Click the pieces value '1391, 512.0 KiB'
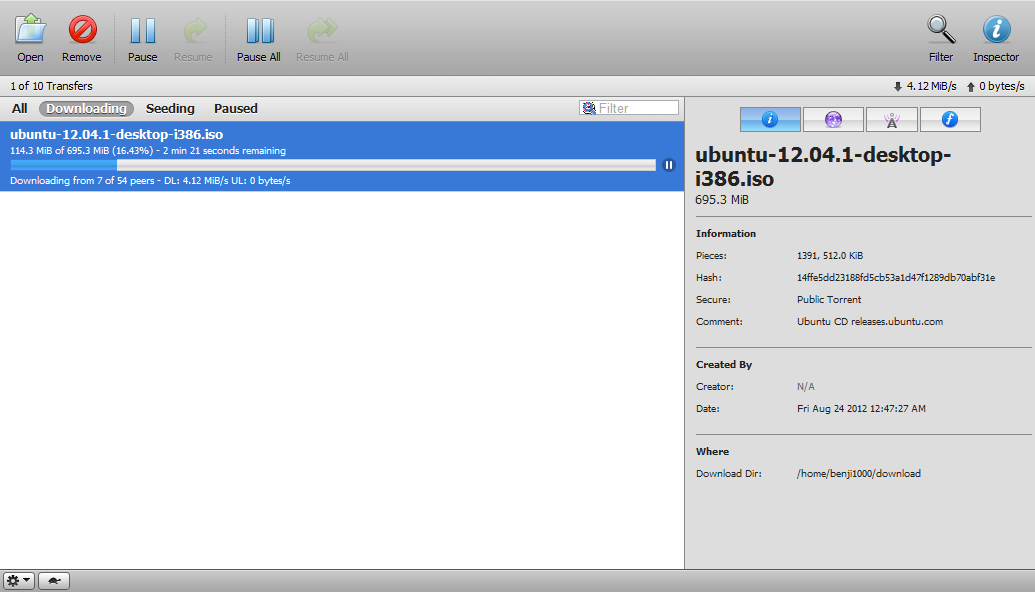The width and height of the screenshot is (1035, 592). click(x=830, y=256)
